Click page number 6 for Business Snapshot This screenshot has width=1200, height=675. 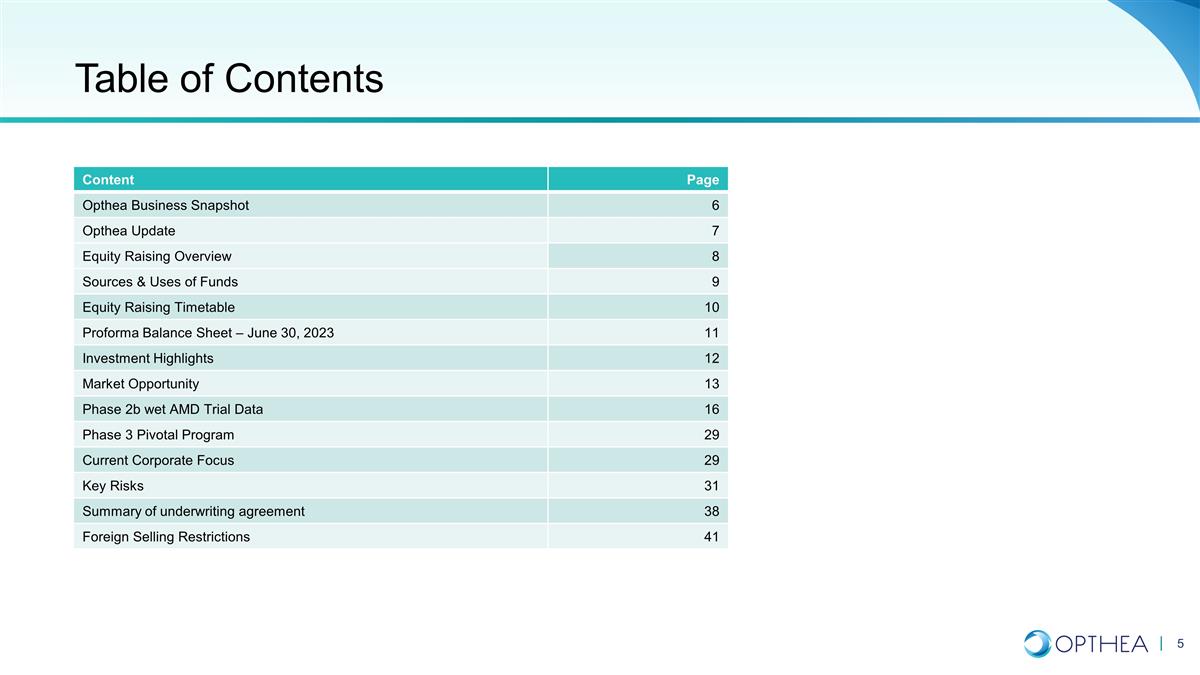pos(714,205)
